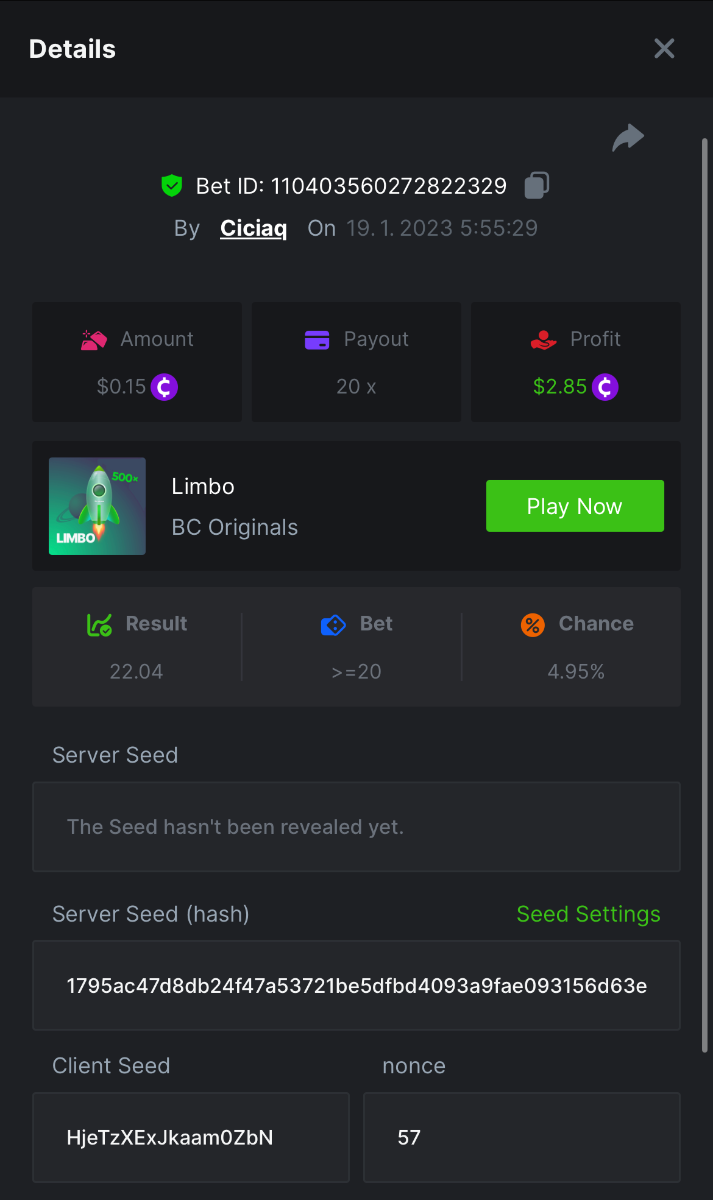Click the green Result chart icon
This screenshot has height=1200, width=713.
click(99, 625)
